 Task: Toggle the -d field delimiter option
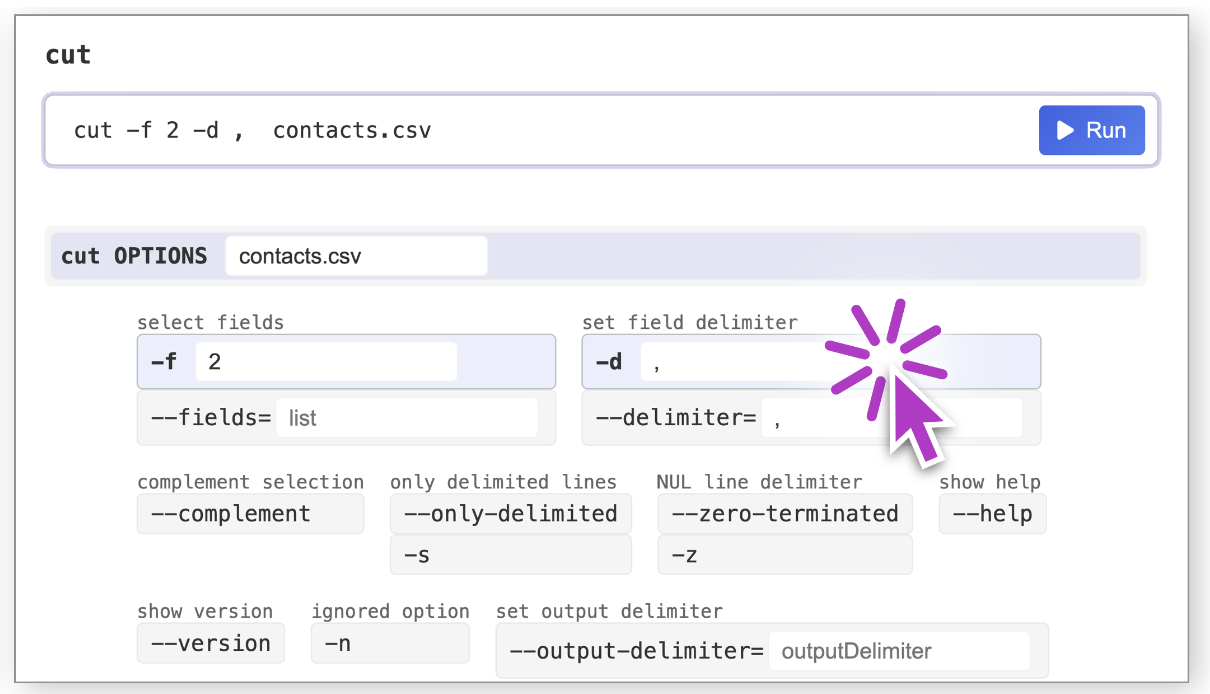pos(608,362)
